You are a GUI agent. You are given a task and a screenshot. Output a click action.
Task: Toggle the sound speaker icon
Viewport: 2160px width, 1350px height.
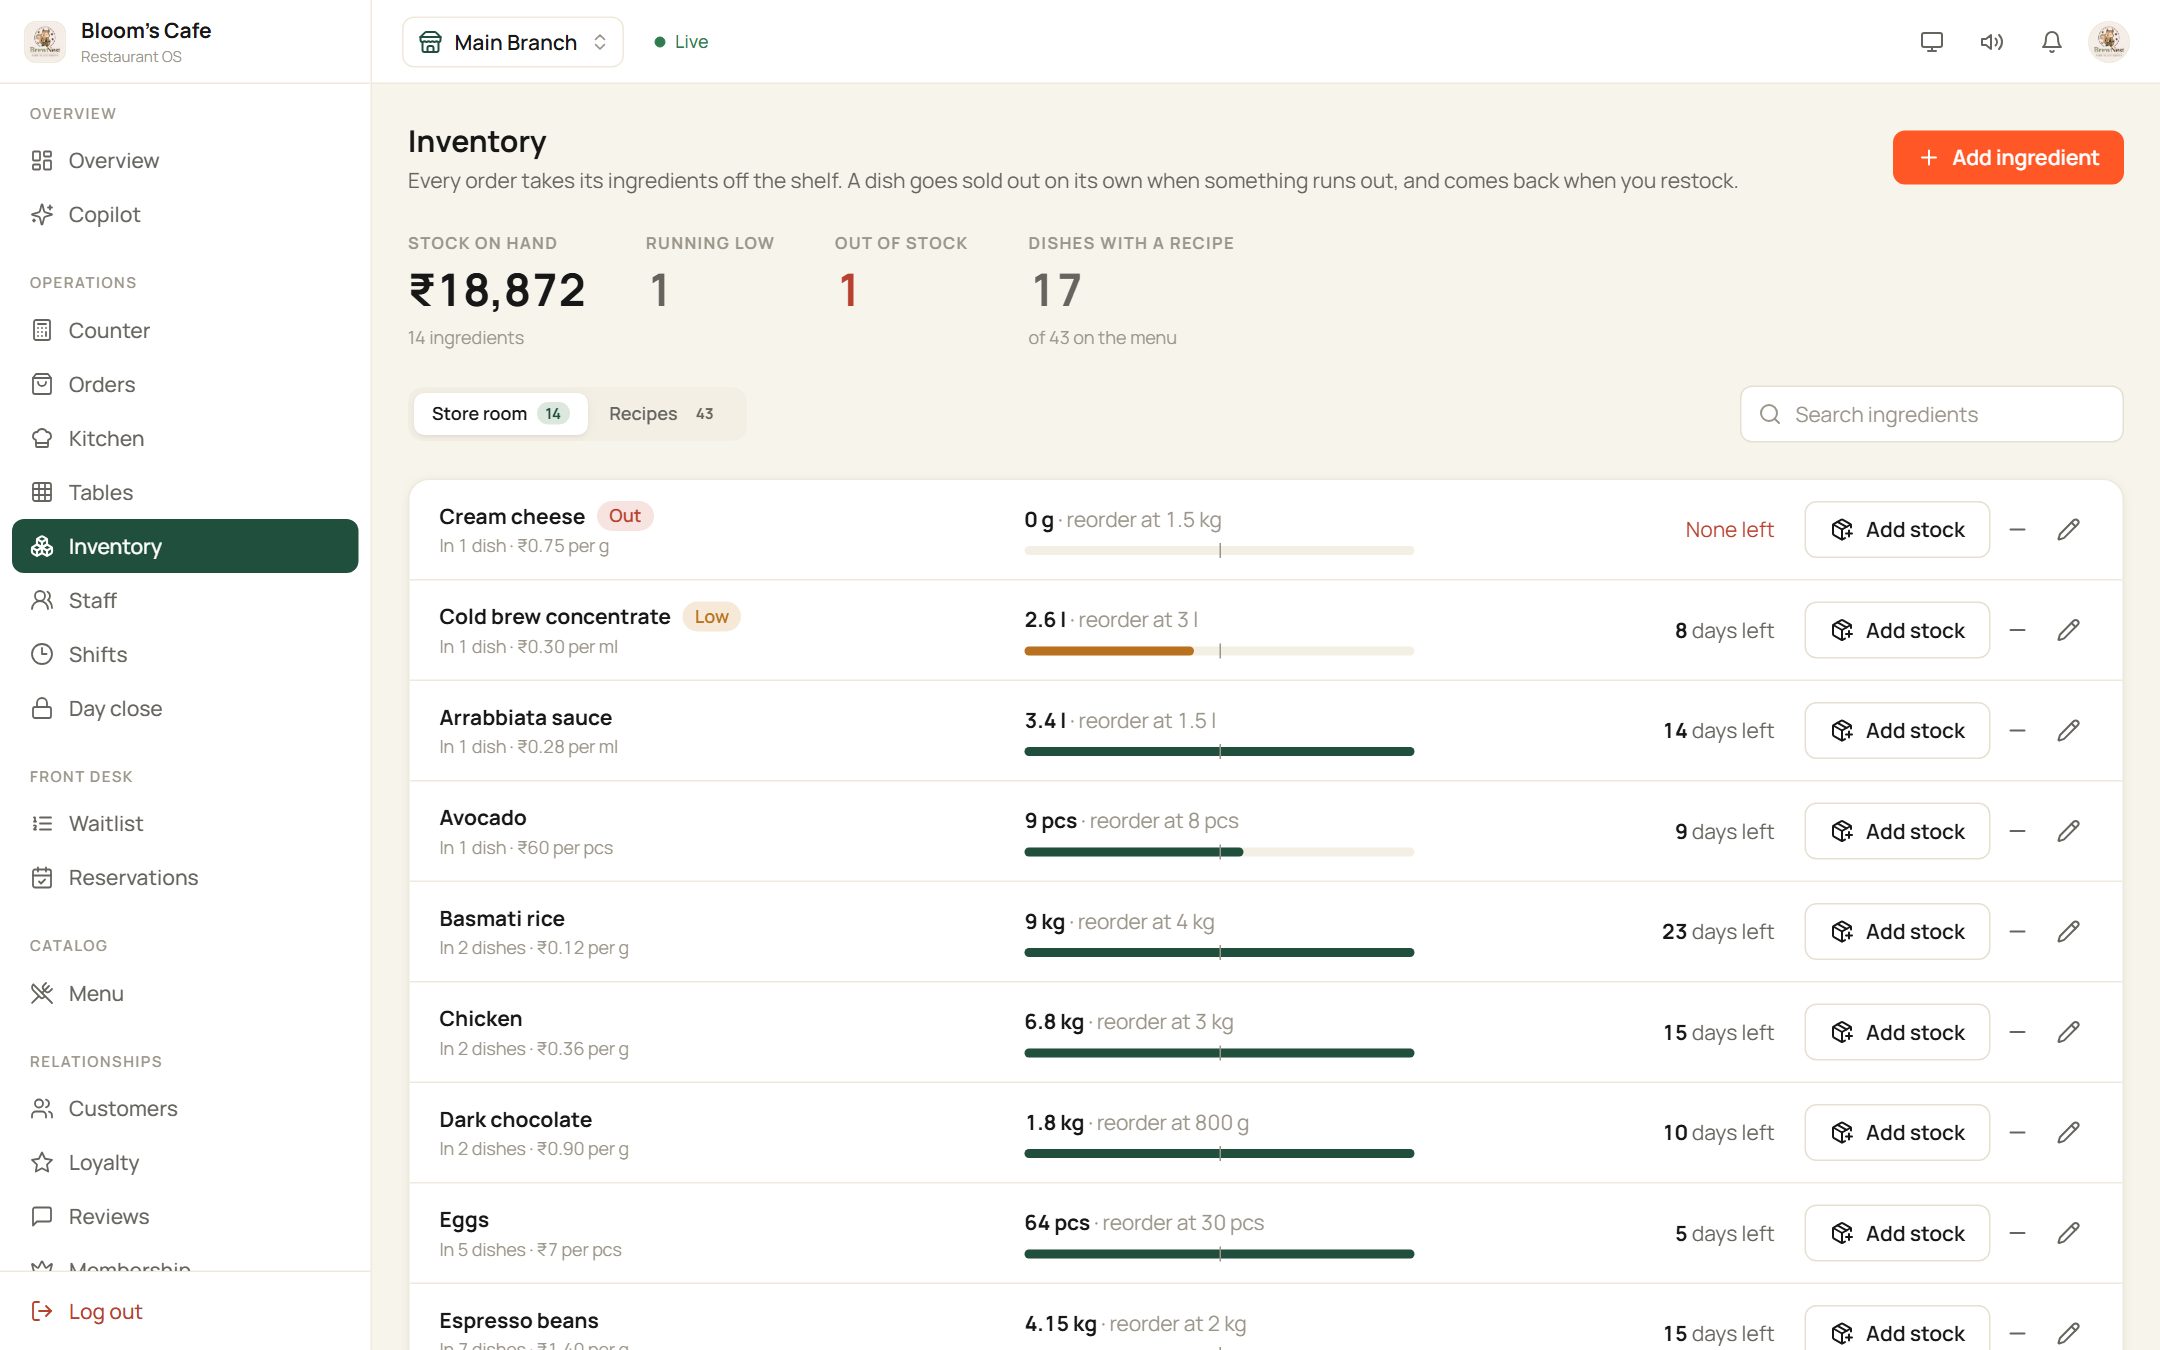click(1991, 42)
